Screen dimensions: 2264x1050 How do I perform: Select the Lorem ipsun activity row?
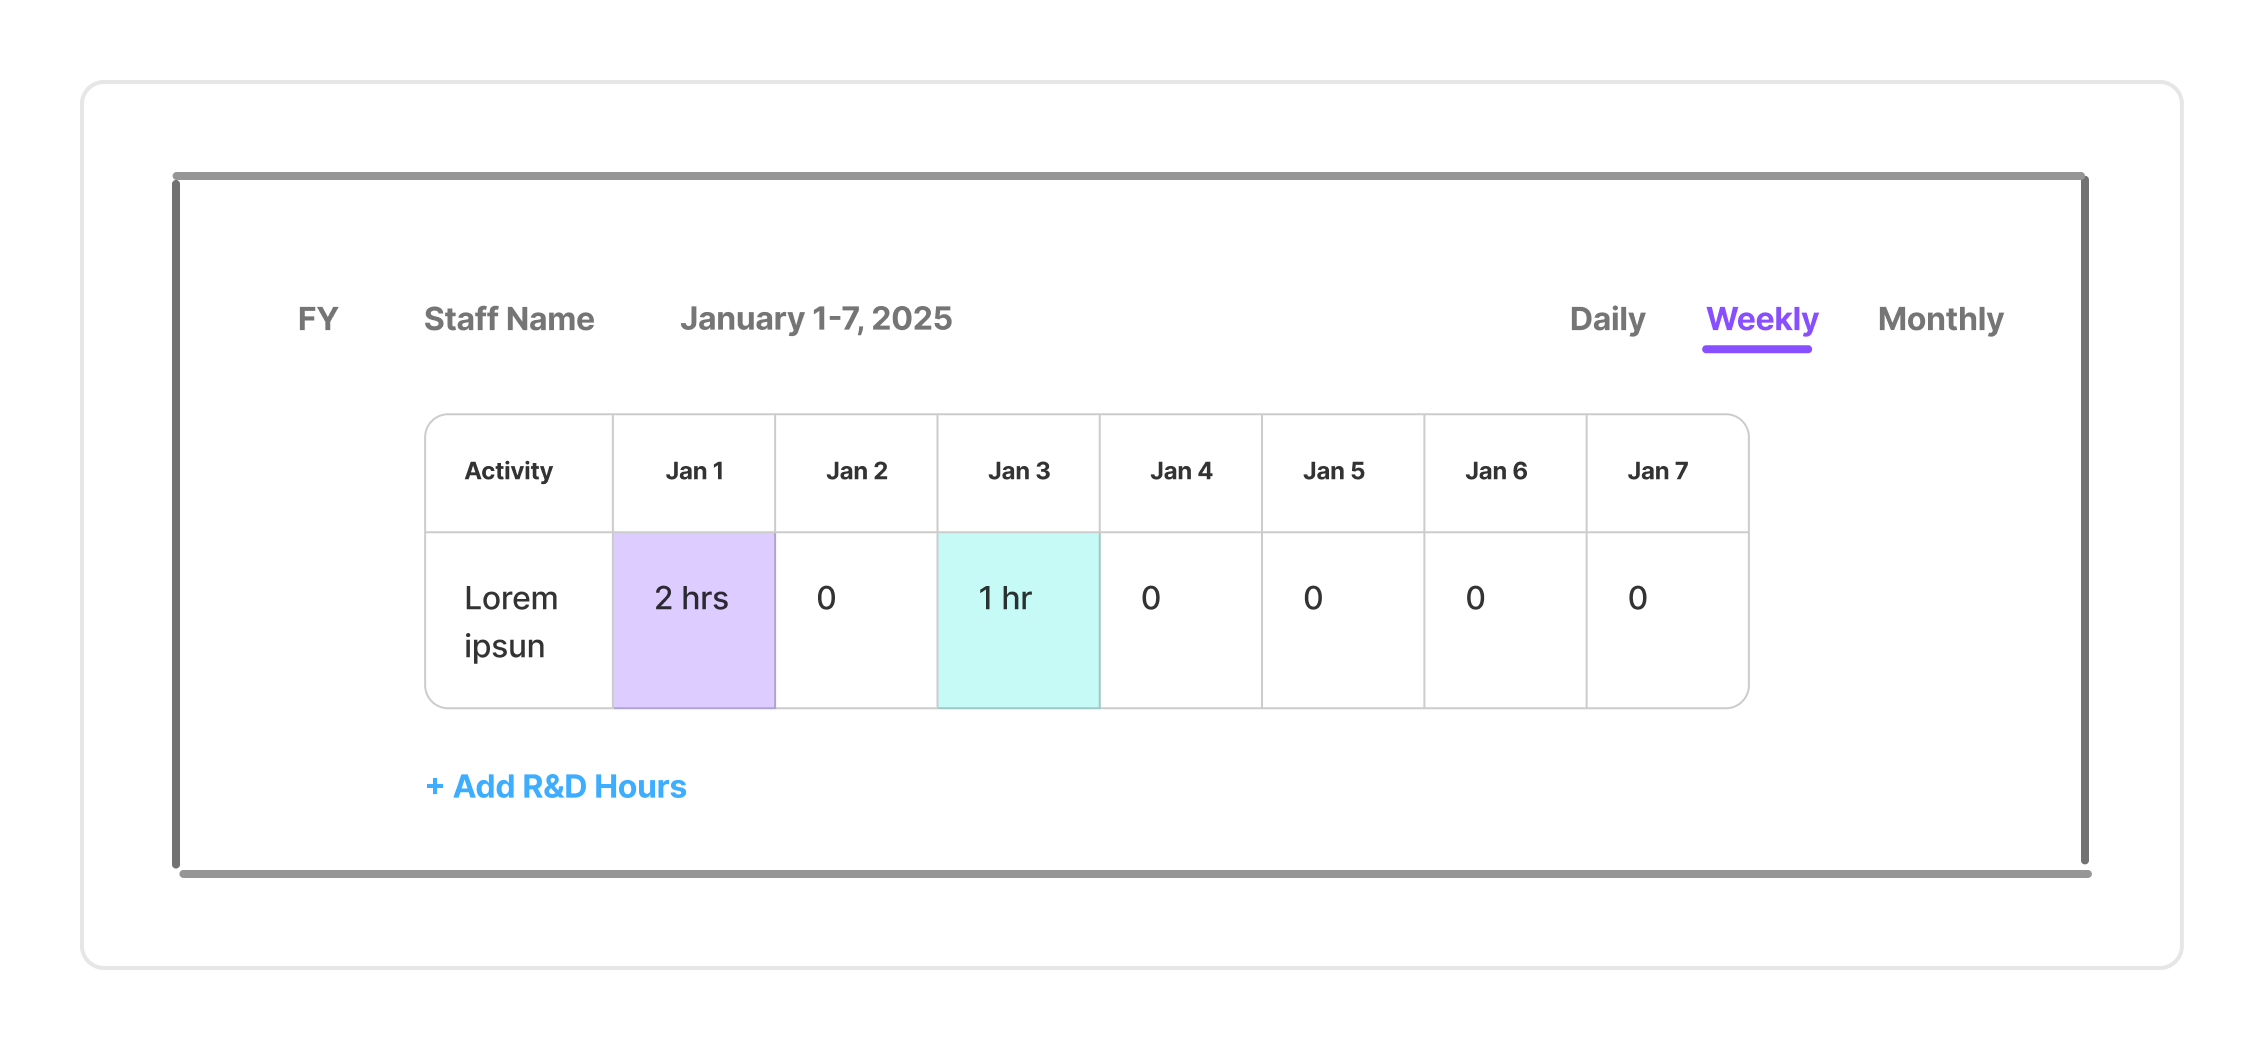[x=1087, y=620]
